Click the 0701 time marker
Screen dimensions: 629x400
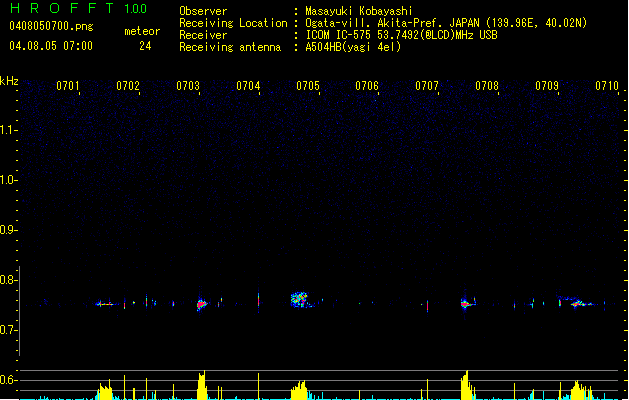[68, 86]
